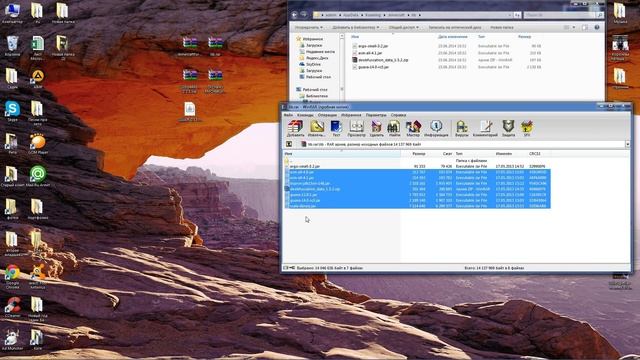
Task: Open the Найти (Find) tool in WinRAR
Action: click(x=394, y=129)
